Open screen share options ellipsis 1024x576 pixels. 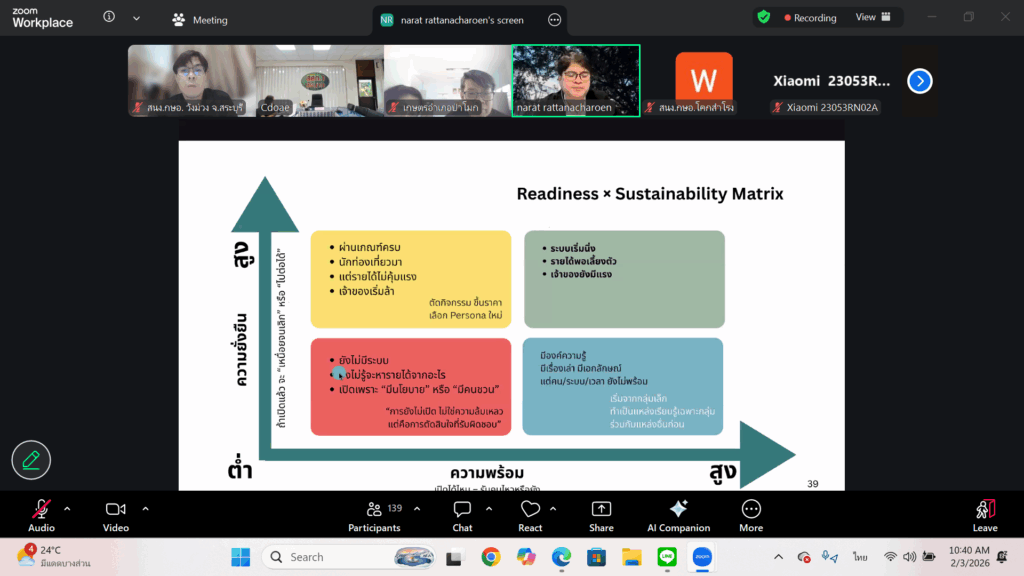point(555,20)
